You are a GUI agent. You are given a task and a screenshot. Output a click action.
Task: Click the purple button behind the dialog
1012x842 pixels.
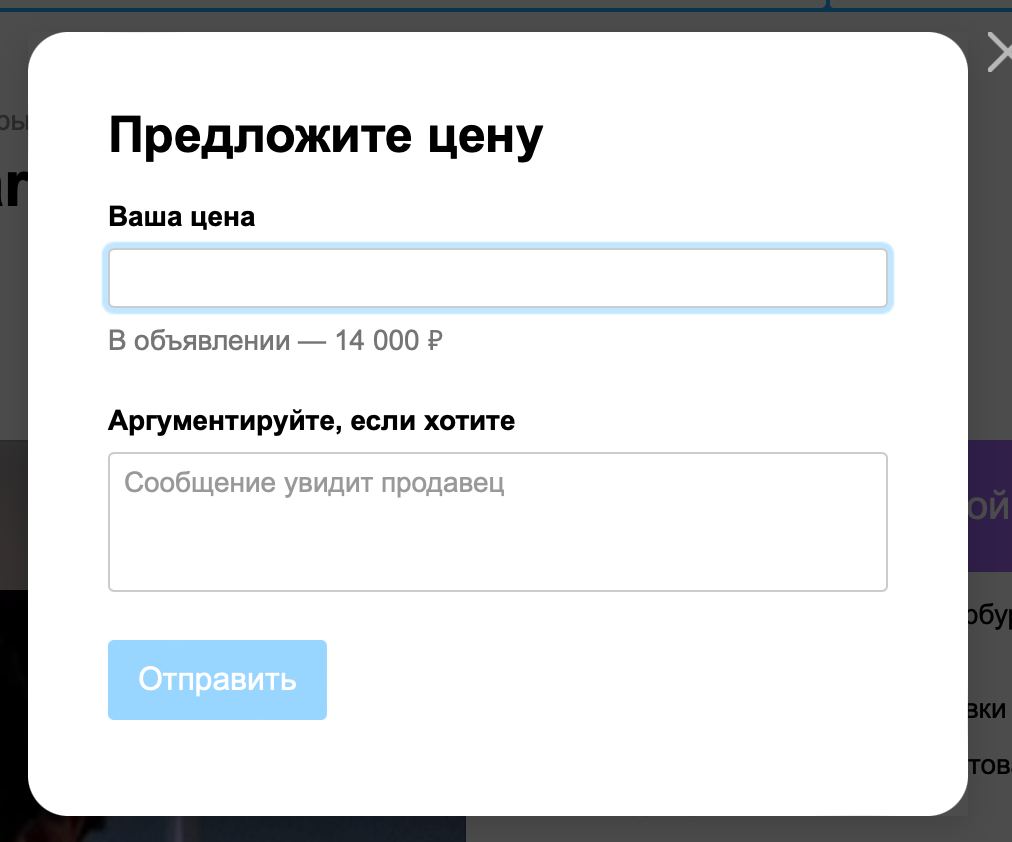(x=989, y=506)
